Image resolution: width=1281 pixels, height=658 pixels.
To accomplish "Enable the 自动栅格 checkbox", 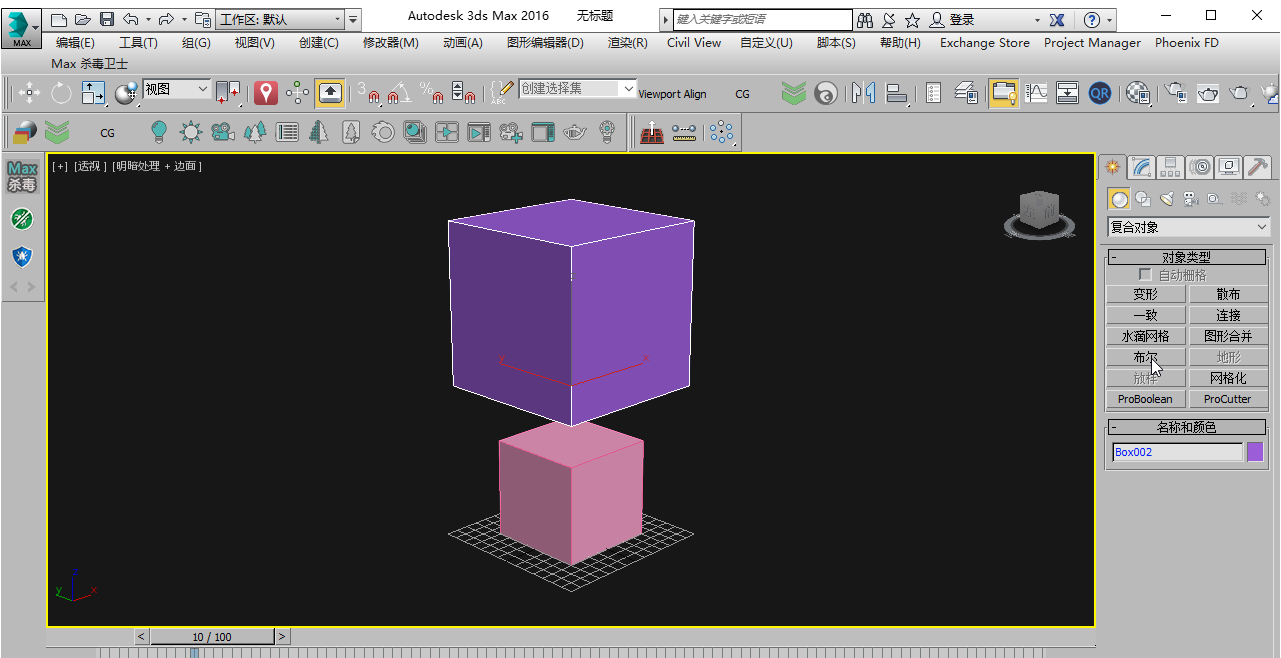I will pos(1145,275).
